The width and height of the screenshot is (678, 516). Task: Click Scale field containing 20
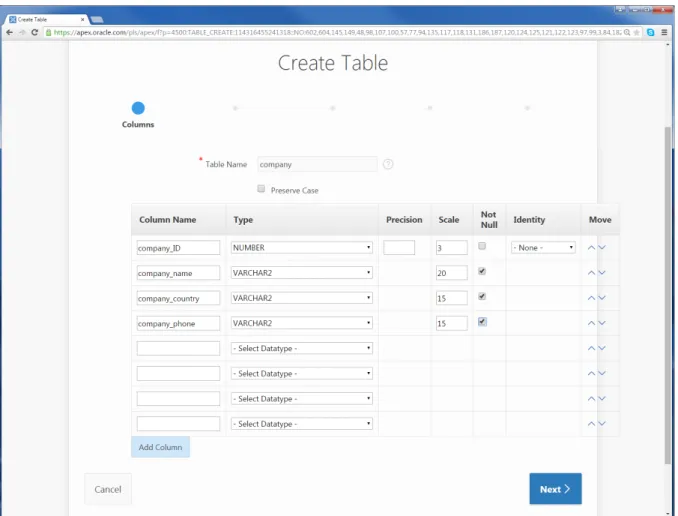click(x=451, y=273)
